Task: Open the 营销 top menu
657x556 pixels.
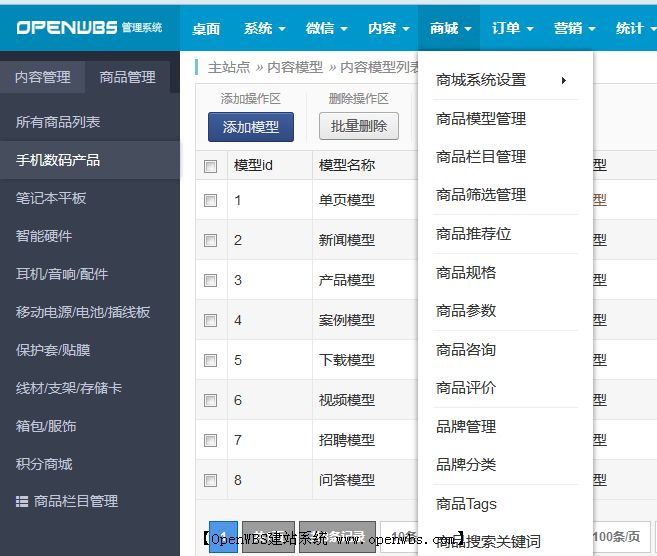Action: 574,28
